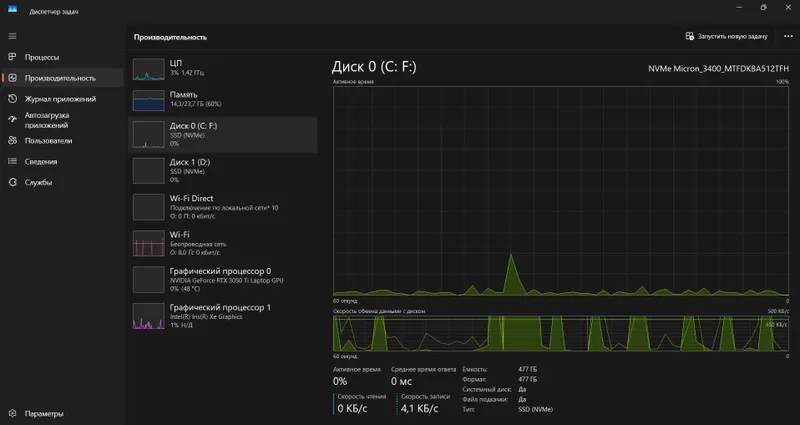
Task: Click the Среднее время ответа 0 мс value
Action: [x=401, y=382]
